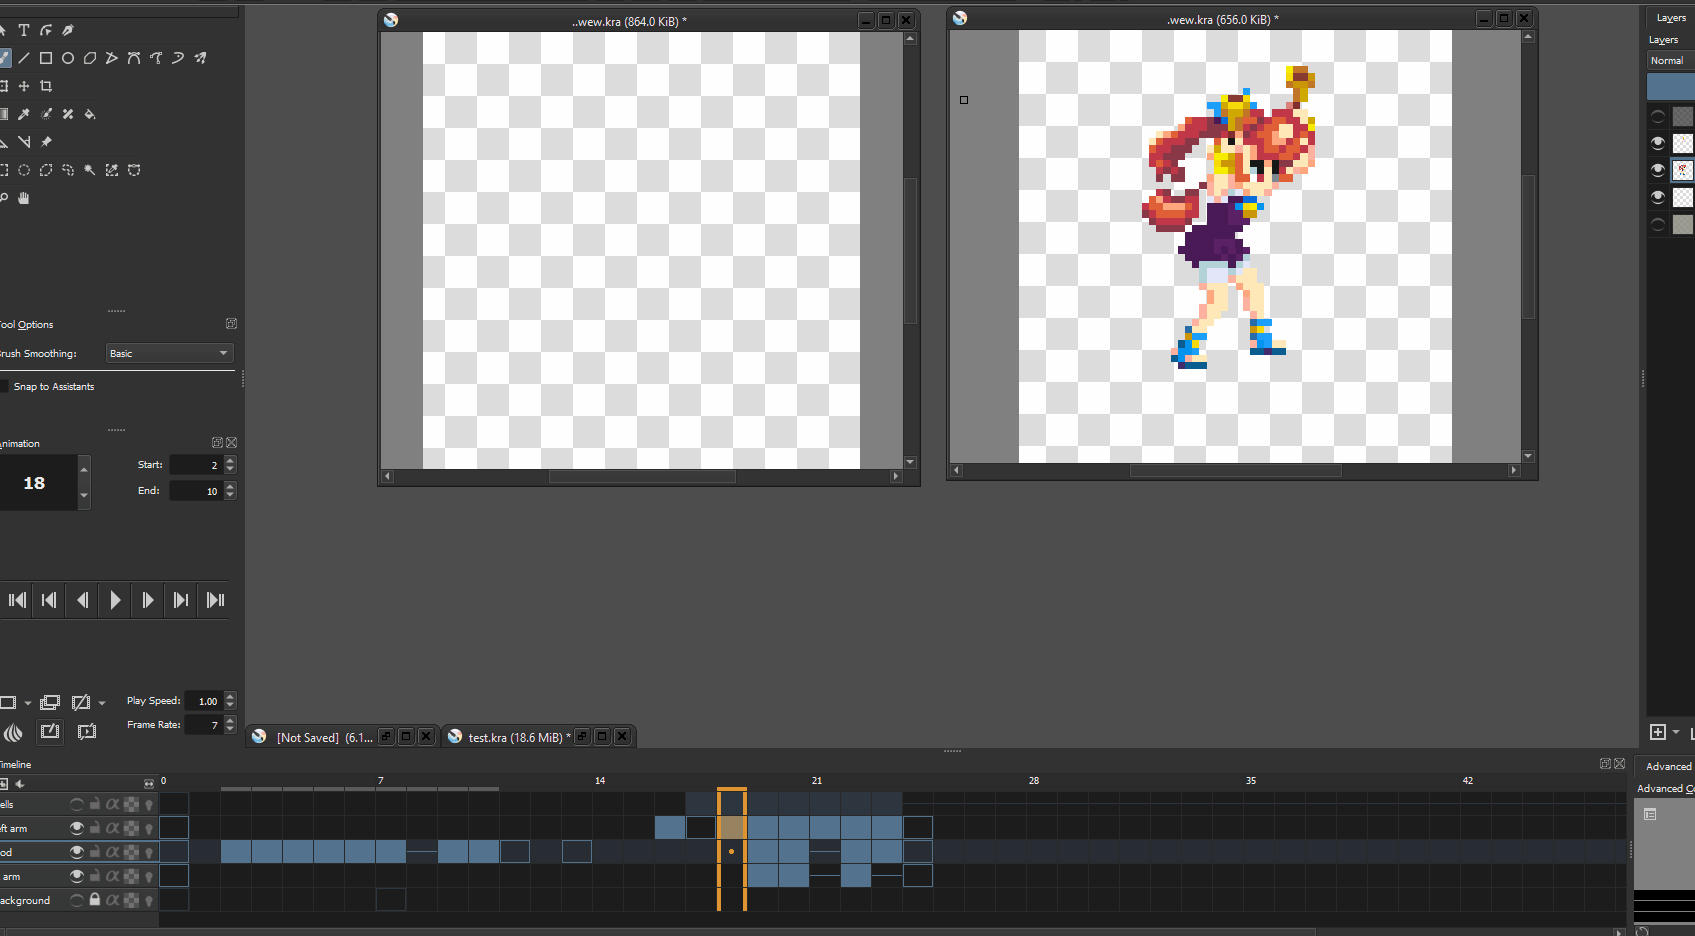This screenshot has width=1695, height=936.
Task: Select the Text tool
Action: (24, 30)
